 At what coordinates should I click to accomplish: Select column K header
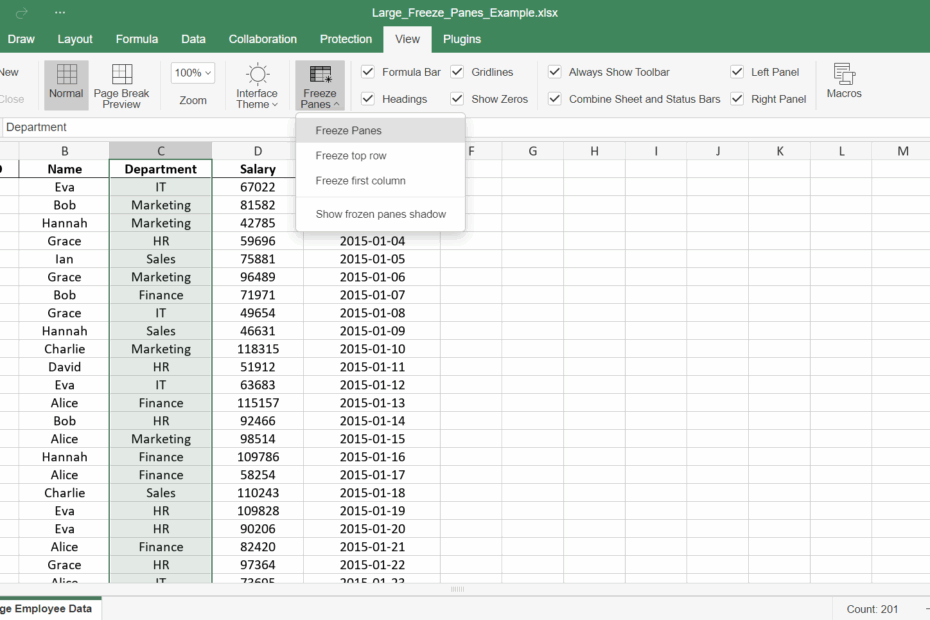pos(779,151)
